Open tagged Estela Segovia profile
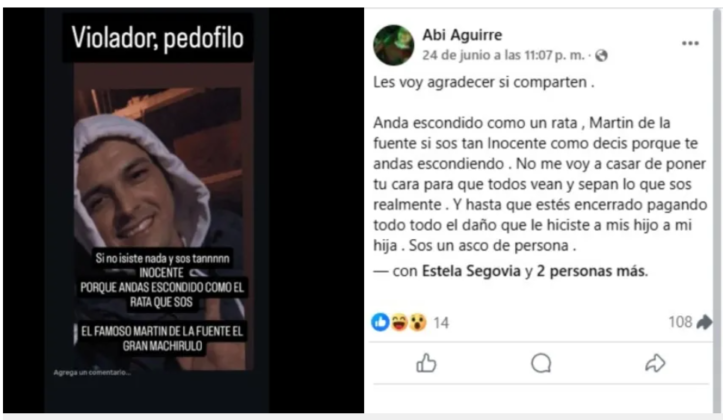Viewport: 723px width, 420px height. (471, 271)
